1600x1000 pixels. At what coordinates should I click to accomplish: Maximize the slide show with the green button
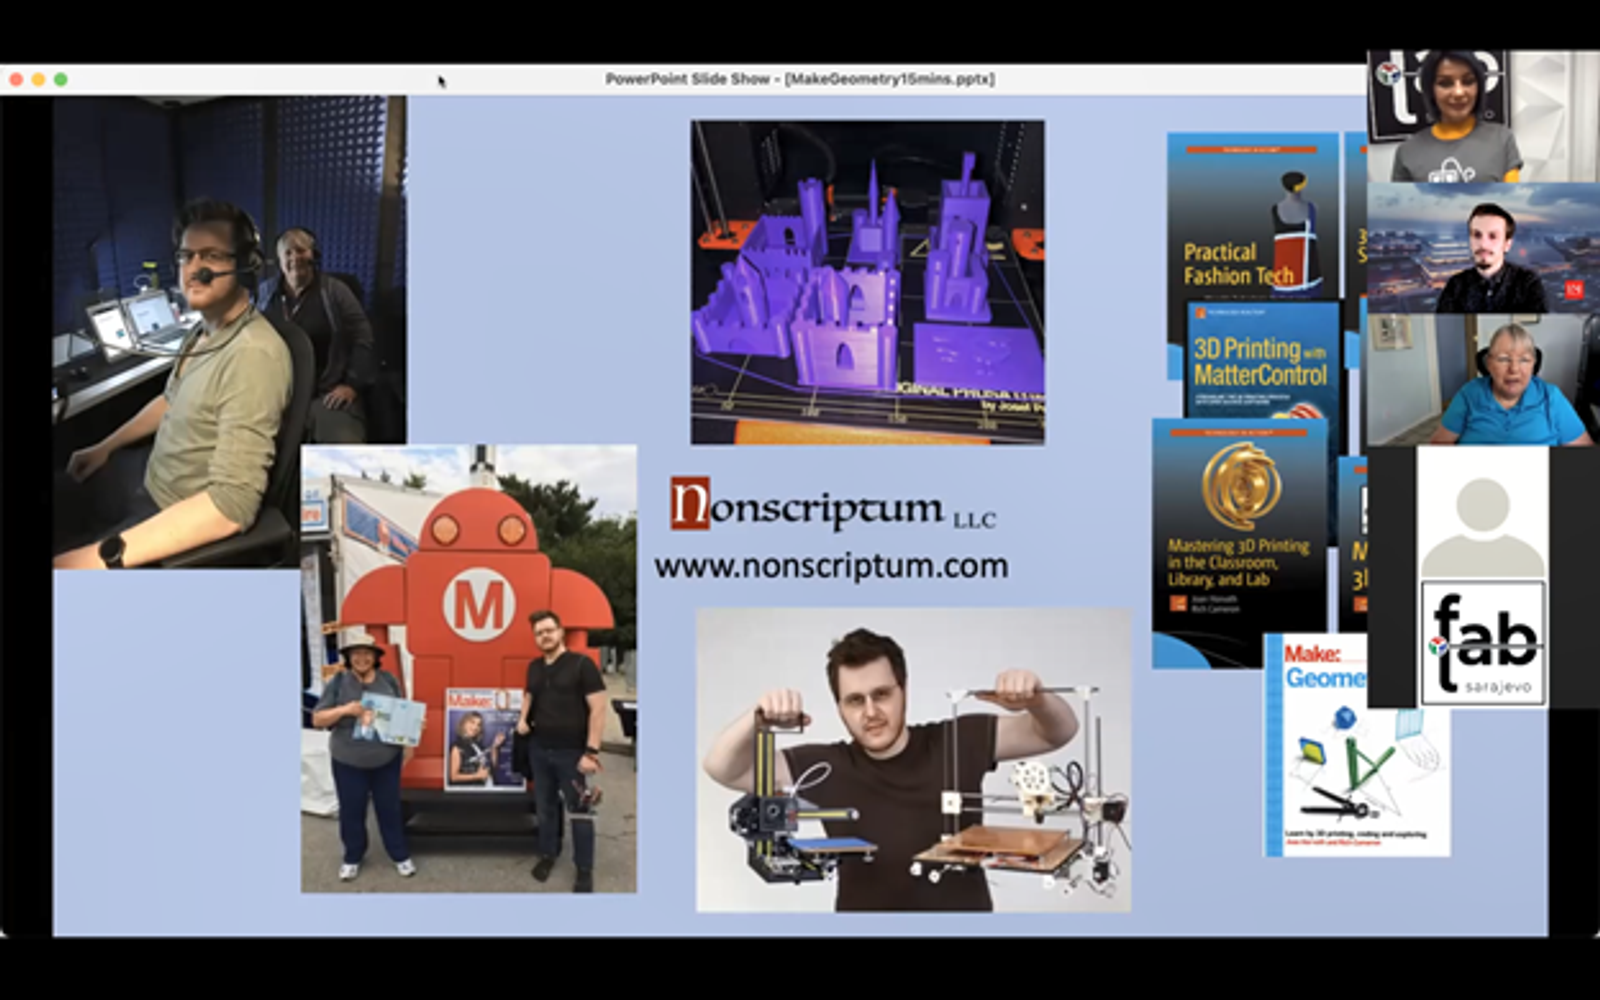click(x=61, y=79)
